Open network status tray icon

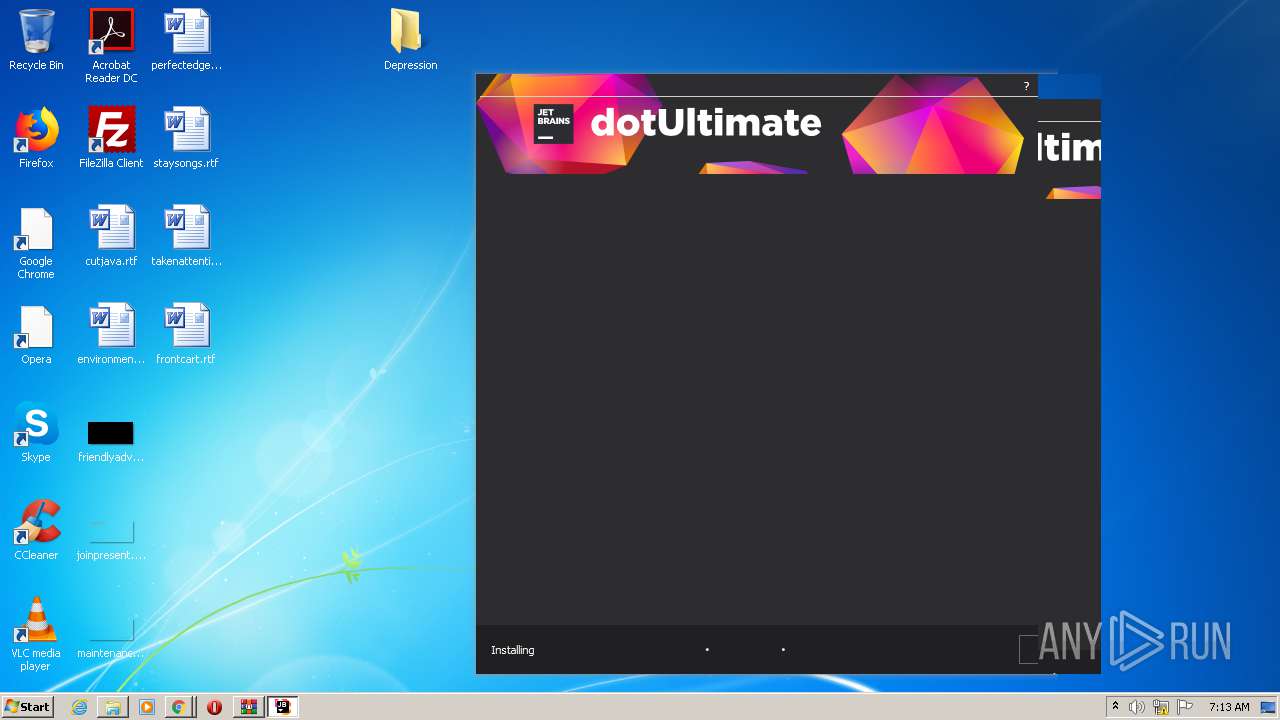point(1161,707)
